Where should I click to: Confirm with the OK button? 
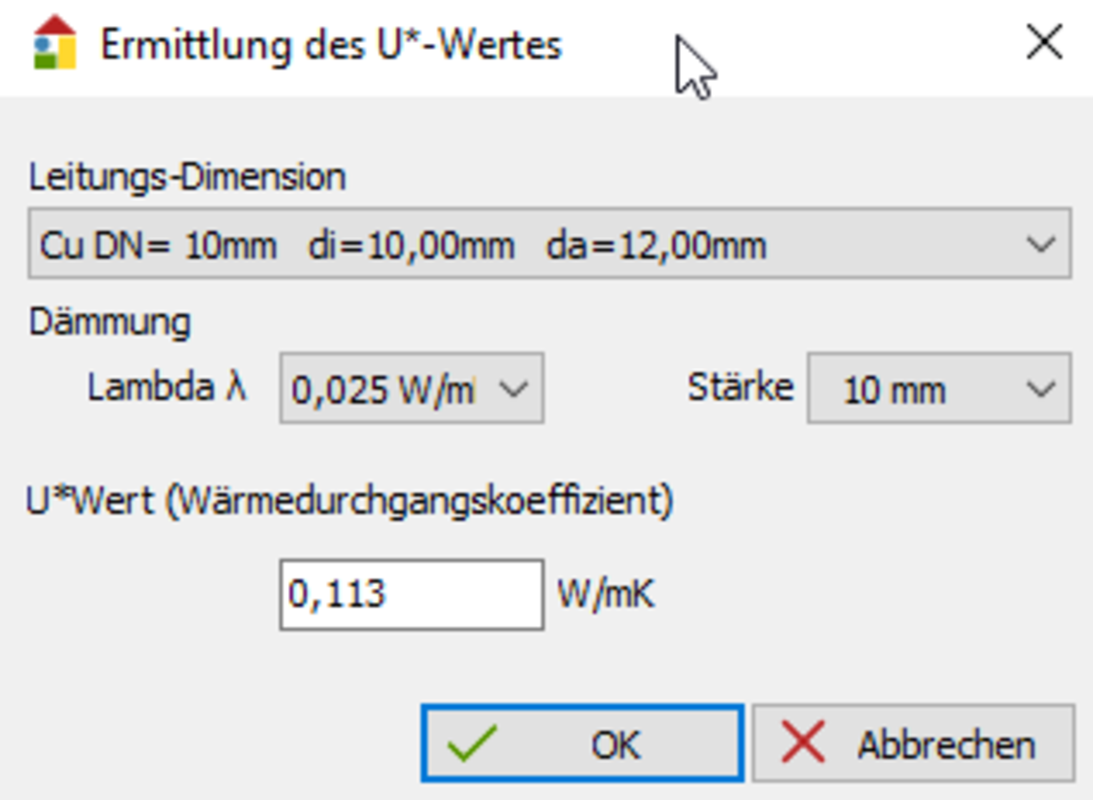(581, 744)
